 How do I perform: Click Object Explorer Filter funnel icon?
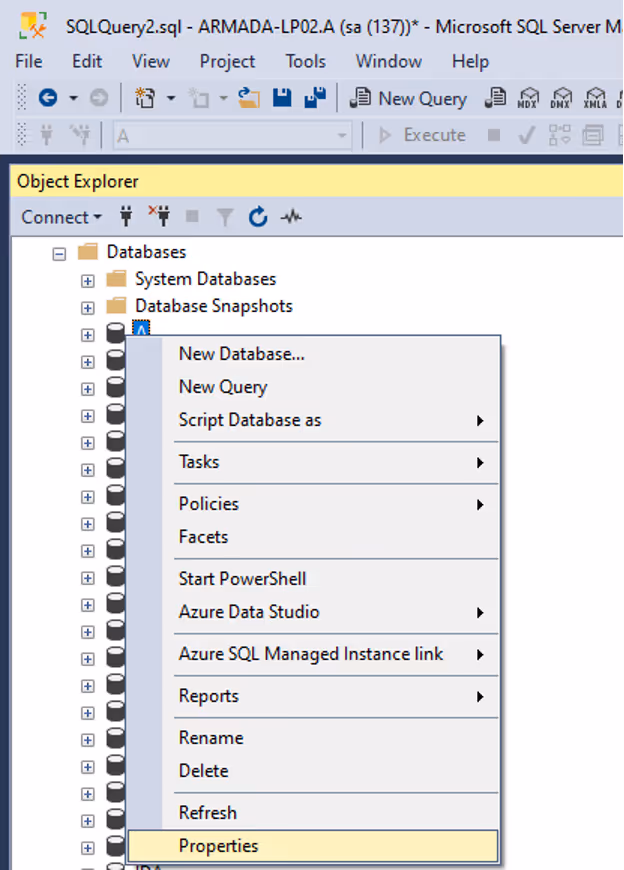(x=225, y=217)
